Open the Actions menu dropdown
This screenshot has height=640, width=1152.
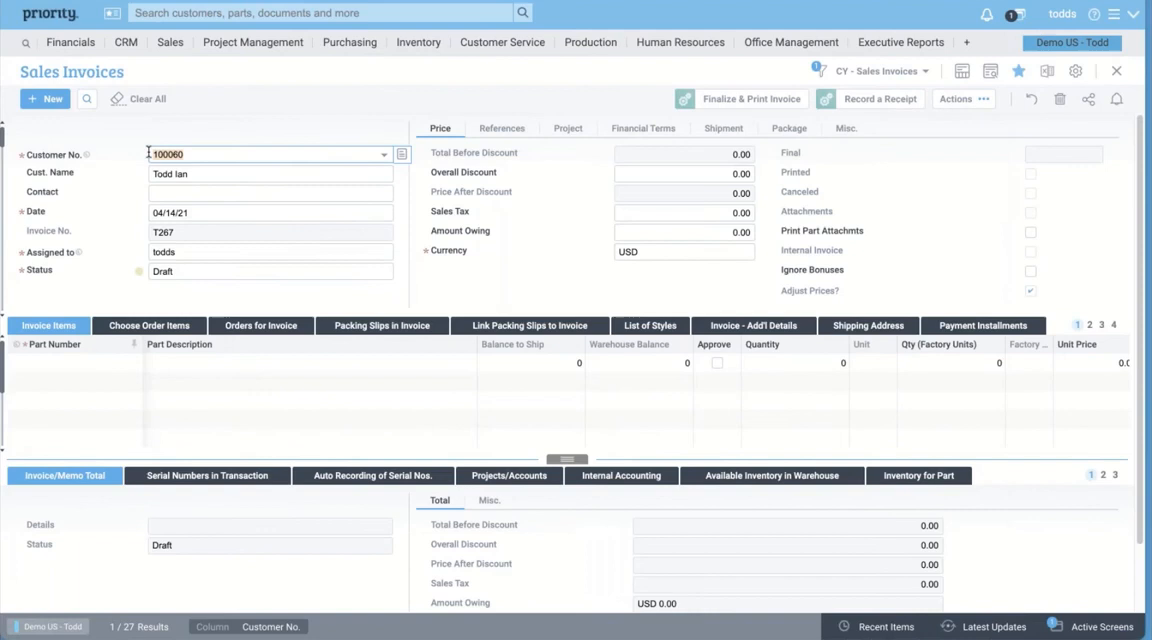(x=964, y=99)
